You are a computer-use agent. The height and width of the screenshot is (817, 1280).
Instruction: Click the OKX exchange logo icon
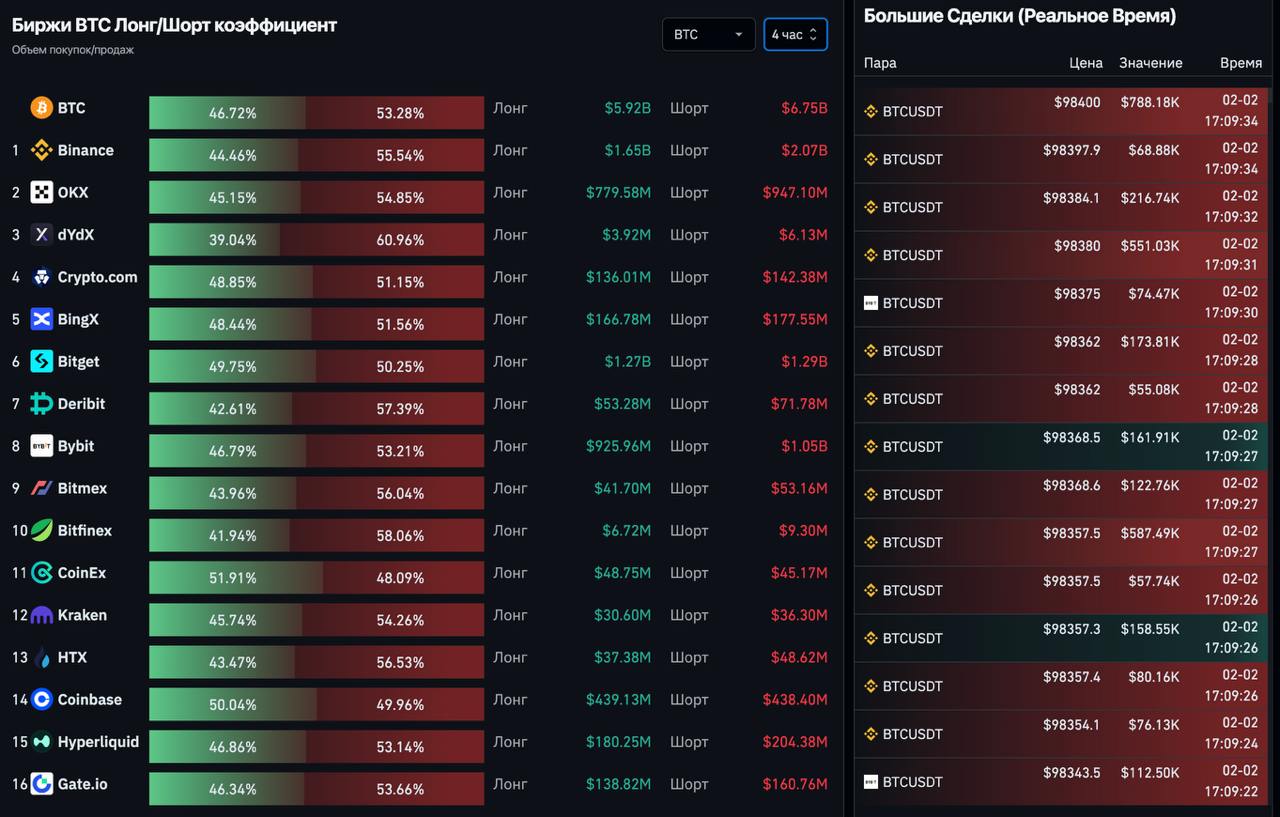41,192
